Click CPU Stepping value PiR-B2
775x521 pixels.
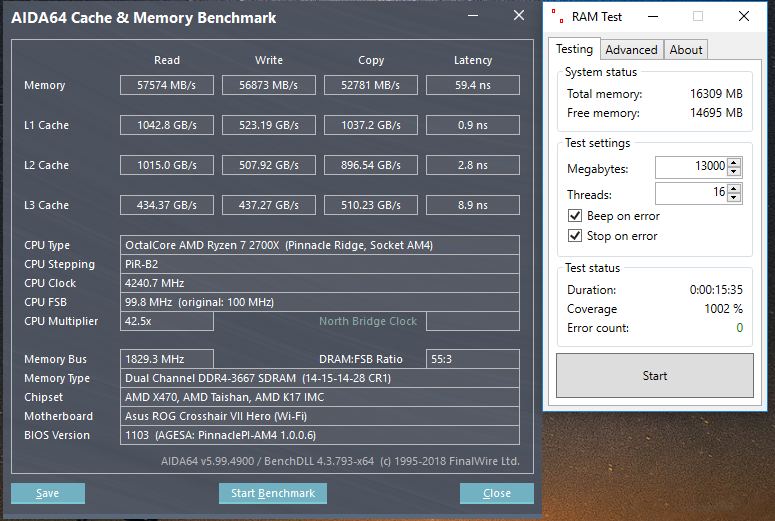coord(320,264)
